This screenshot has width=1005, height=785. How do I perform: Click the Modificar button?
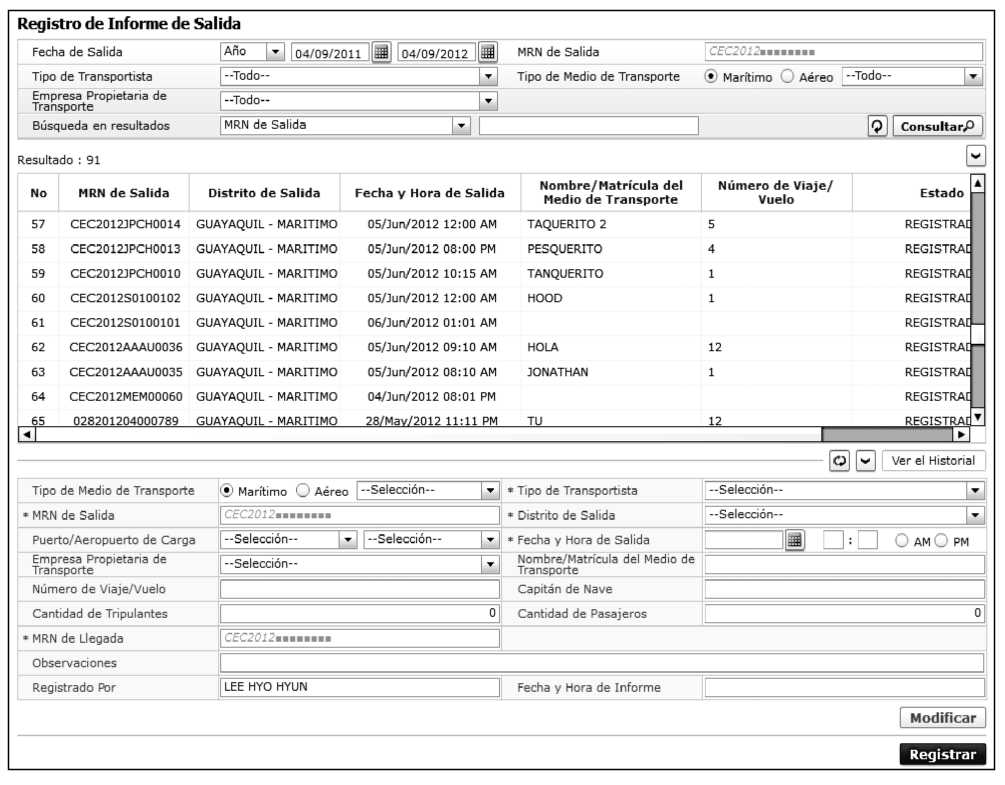coord(942,718)
